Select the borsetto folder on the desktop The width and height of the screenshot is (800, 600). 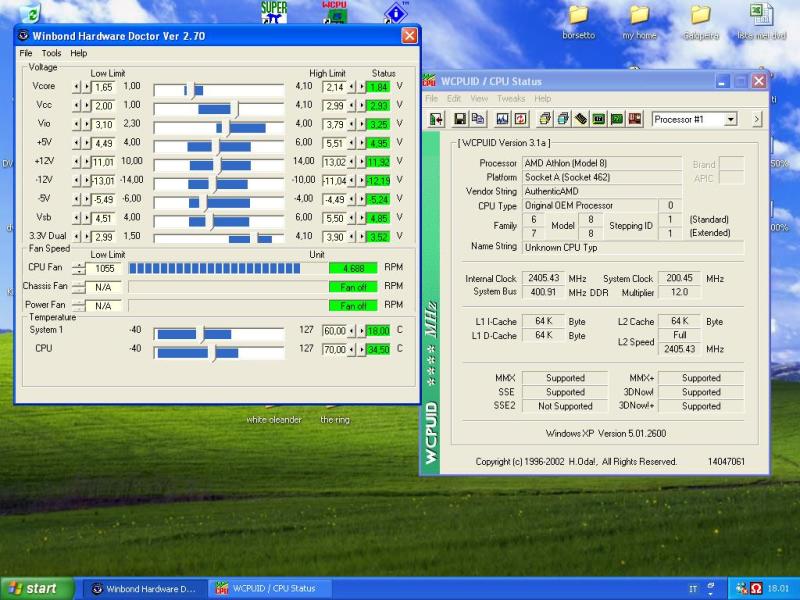click(579, 21)
